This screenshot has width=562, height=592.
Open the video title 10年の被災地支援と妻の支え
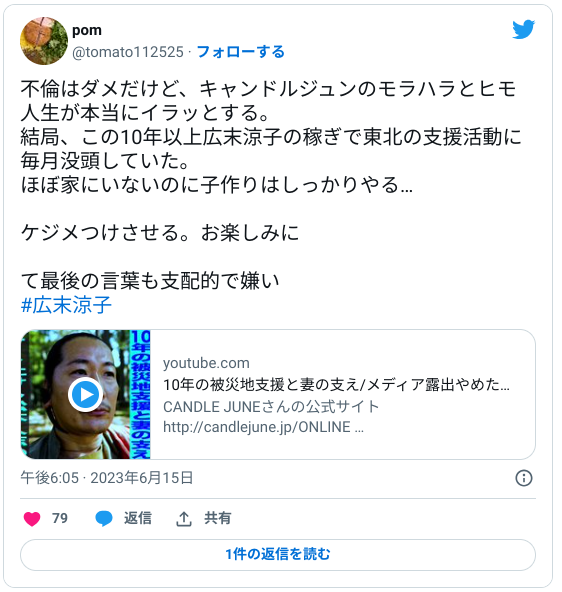(336, 385)
